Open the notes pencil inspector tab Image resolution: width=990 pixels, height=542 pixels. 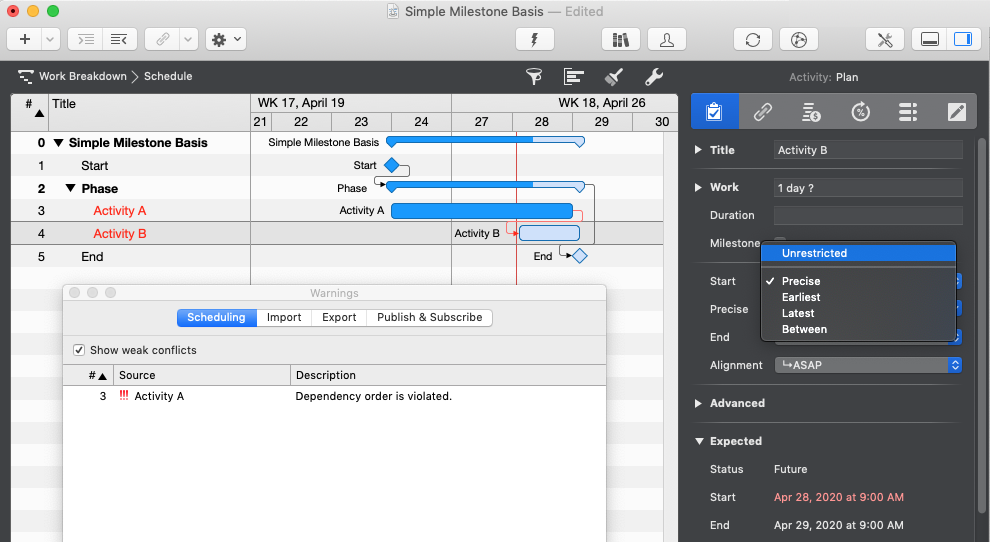(x=957, y=112)
